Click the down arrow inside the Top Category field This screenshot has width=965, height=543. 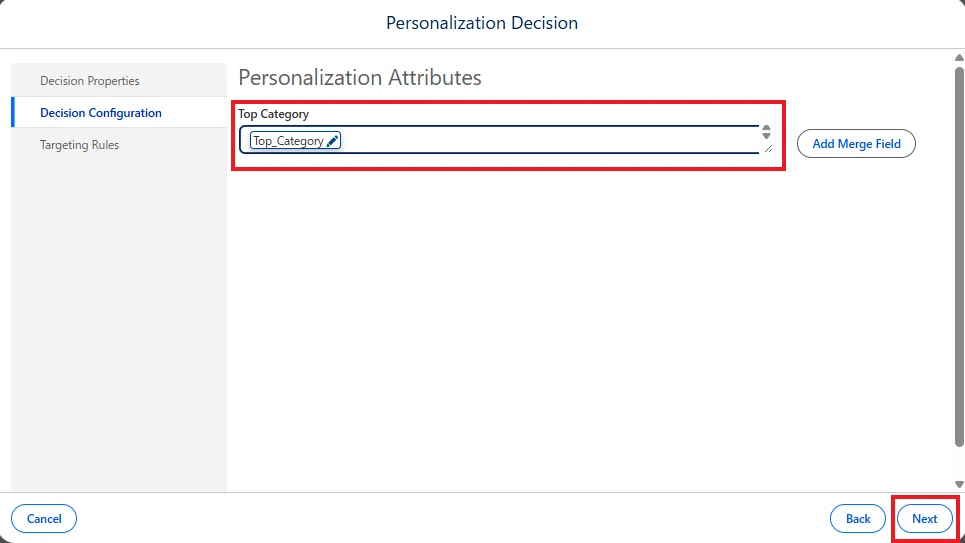coord(766,135)
